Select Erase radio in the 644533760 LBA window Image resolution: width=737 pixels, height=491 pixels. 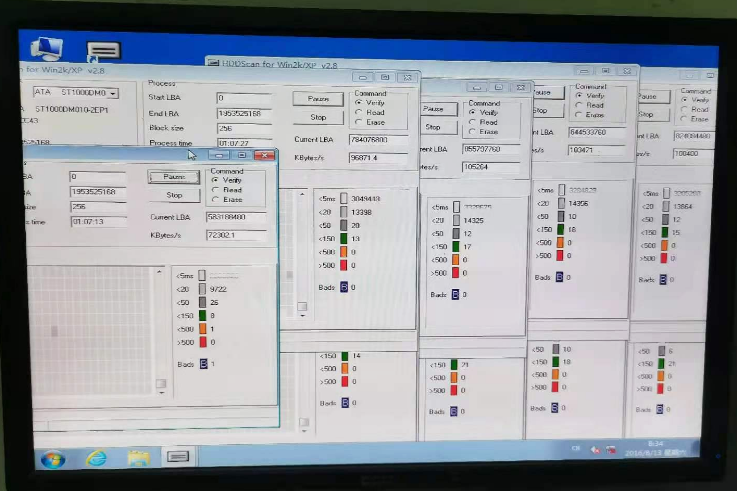pyautogui.click(x=579, y=115)
